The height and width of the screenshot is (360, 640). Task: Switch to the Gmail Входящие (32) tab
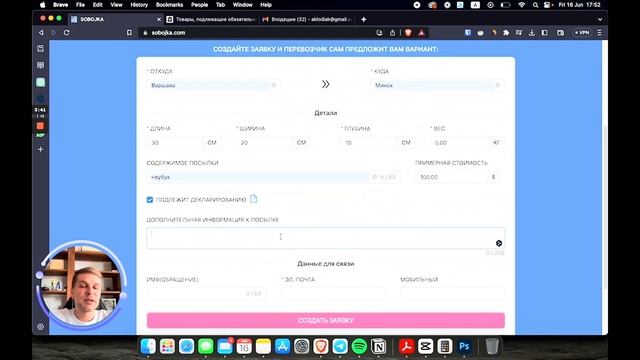click(307, 19)
